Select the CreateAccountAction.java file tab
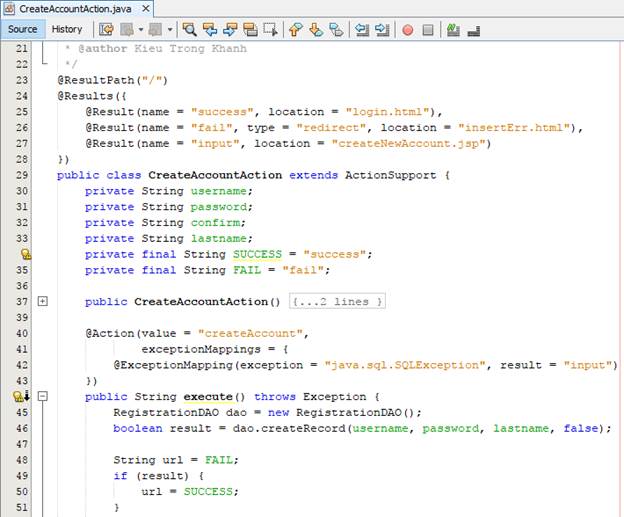Image resolution: width=624 pixels, height=517 pixels. click(x=76, y=9)
